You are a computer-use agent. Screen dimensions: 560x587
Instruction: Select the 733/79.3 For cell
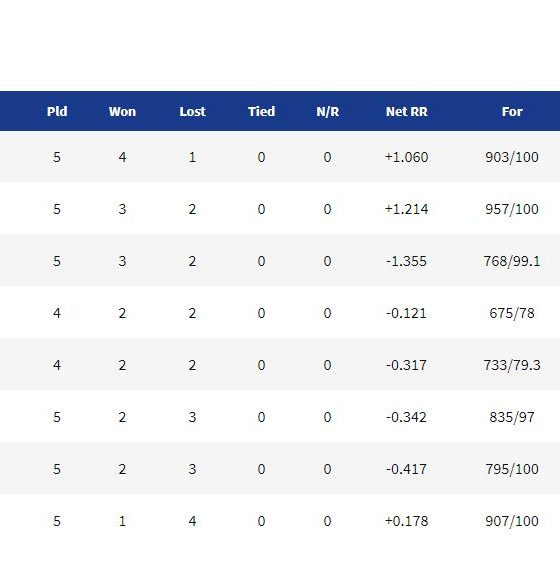[512, 365]
